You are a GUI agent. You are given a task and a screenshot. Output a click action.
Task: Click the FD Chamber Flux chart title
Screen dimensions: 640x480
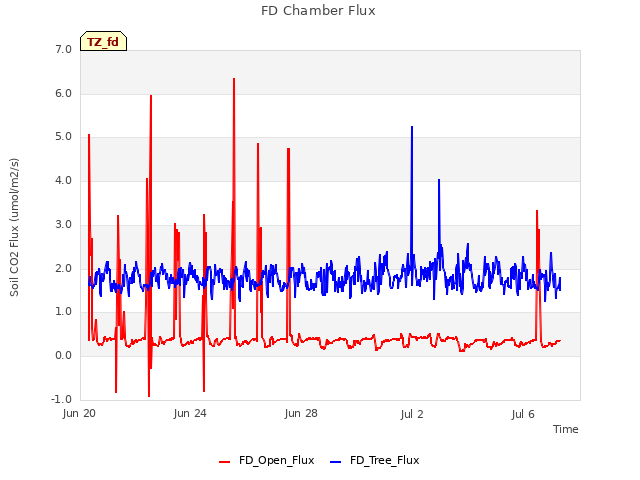coord(318,11)
